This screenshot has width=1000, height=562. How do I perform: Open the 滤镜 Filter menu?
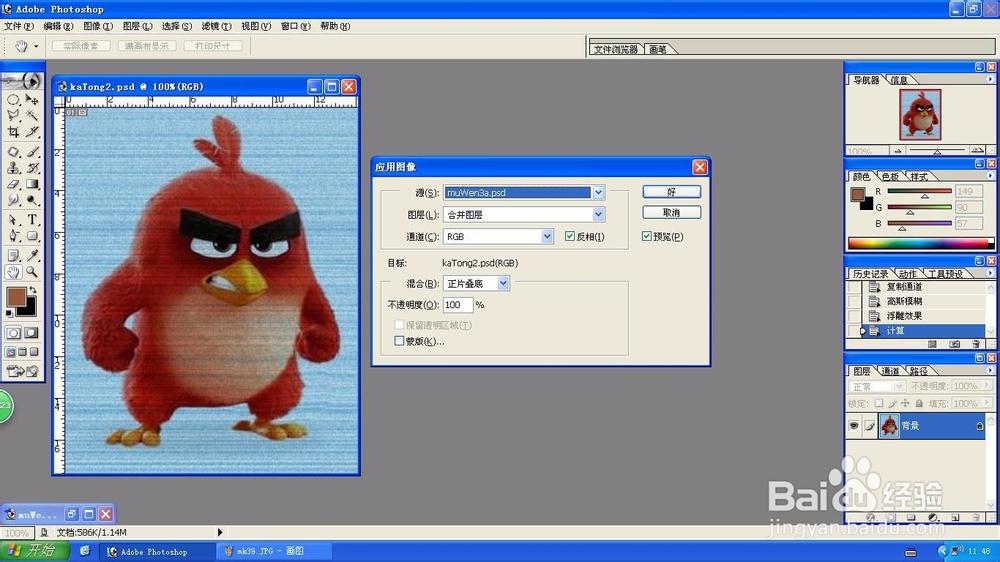tap(216, 26)
